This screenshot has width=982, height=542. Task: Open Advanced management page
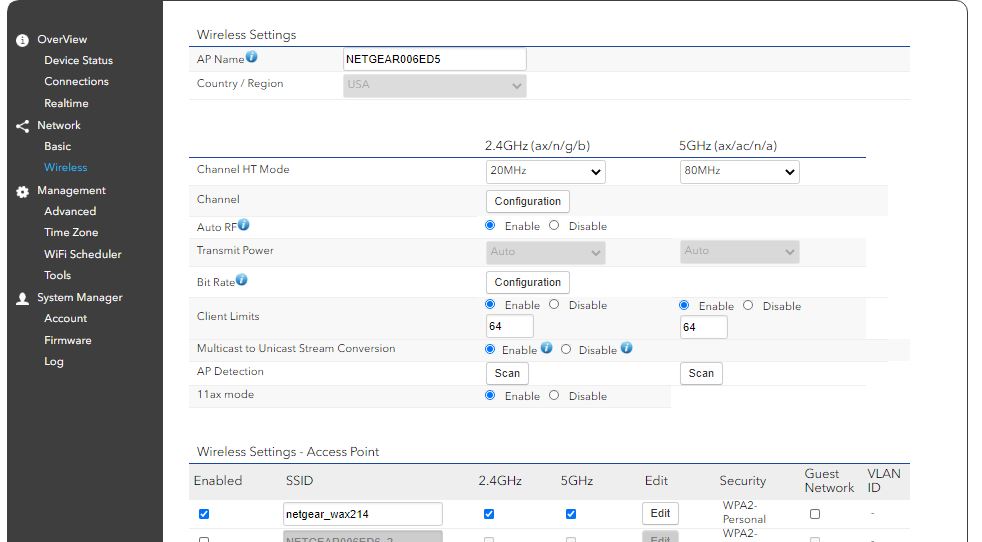coord(70,211)
